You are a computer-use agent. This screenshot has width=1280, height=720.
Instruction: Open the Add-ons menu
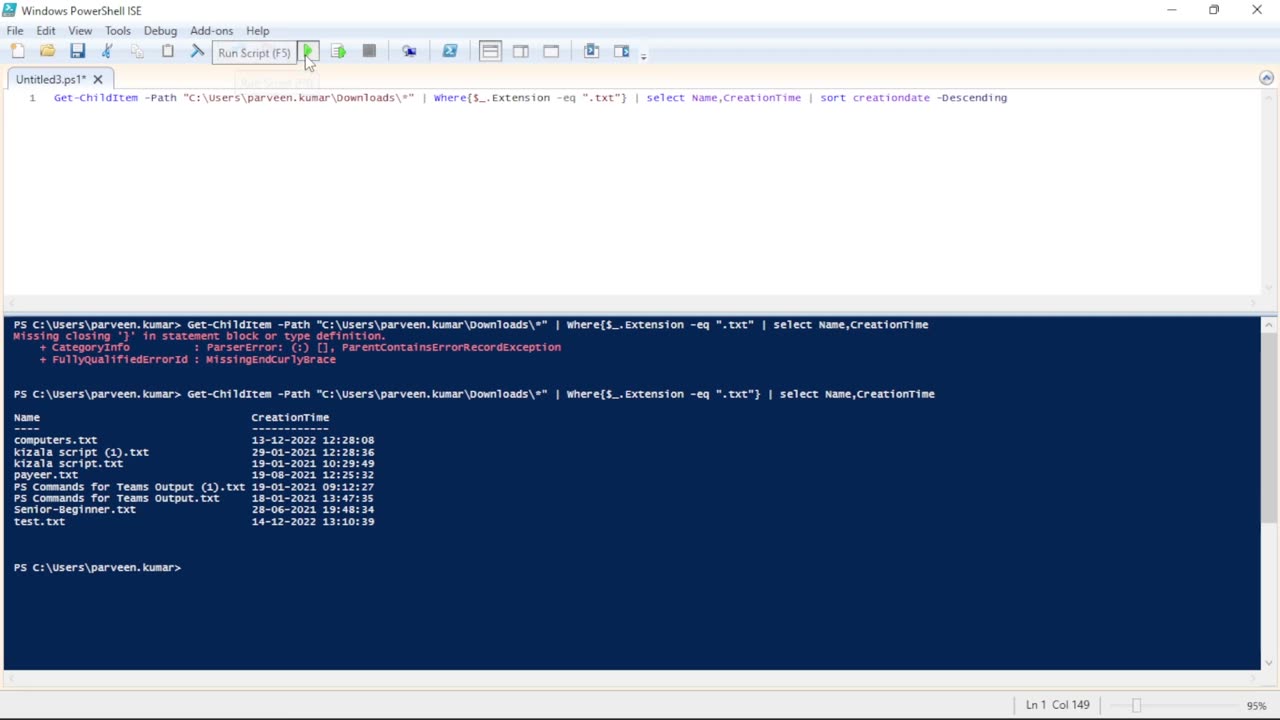coord(211,31)
